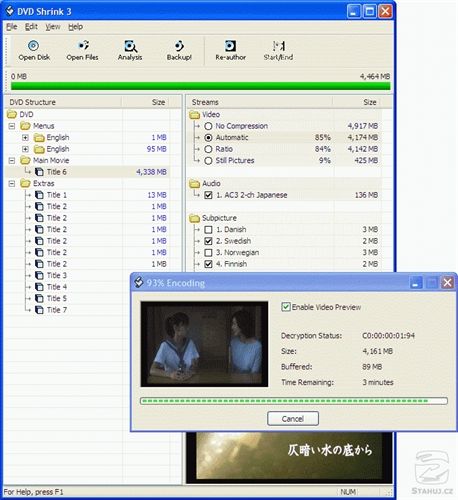Open the View menu
Image resolution: width=458 pixels, height=500 pixels.
click(53, 27)
